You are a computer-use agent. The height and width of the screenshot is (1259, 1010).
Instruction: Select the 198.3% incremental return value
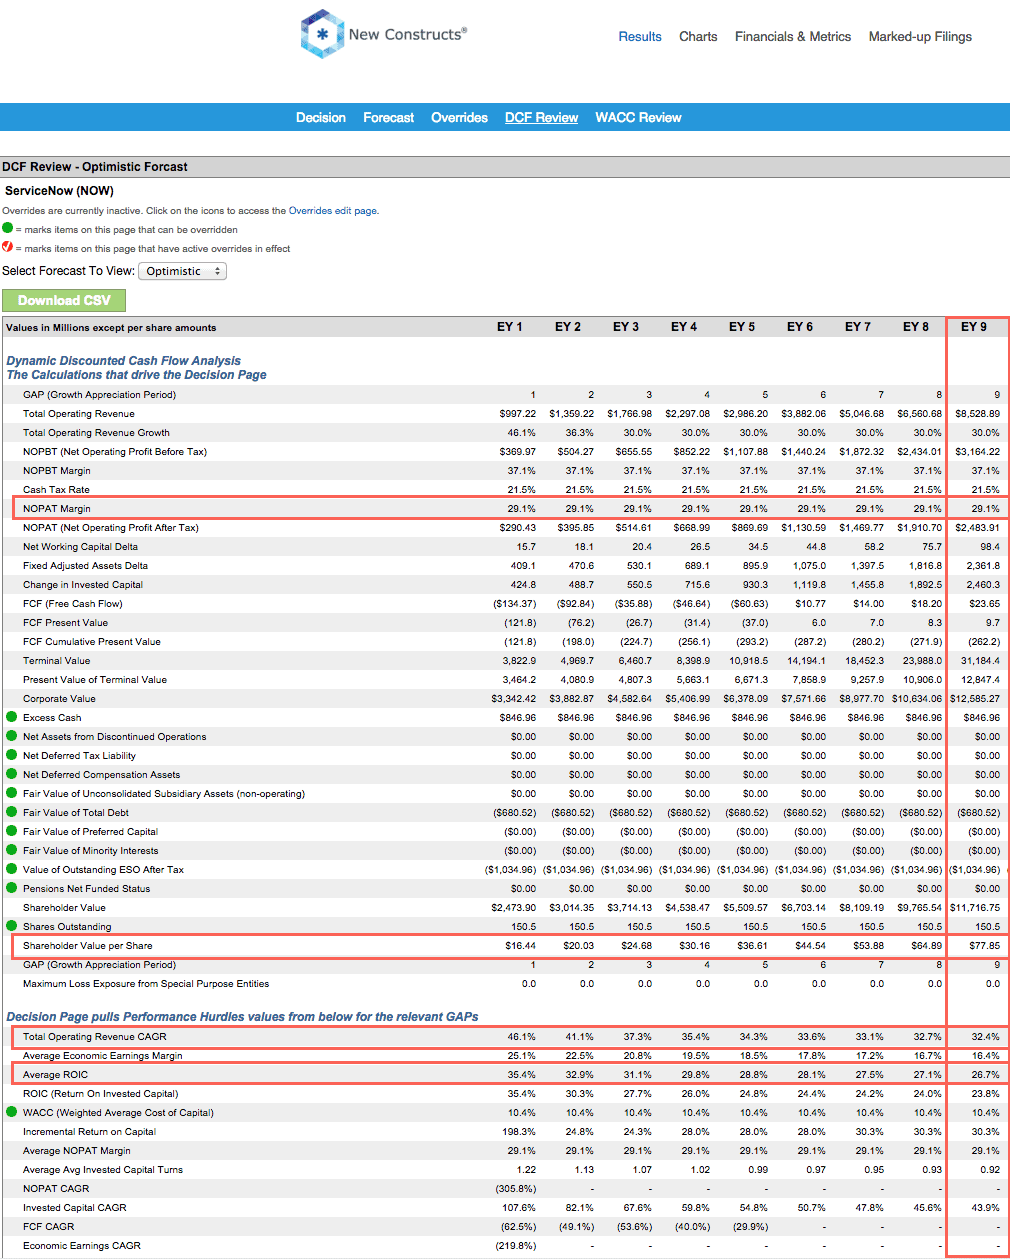tap(519, 1132)
